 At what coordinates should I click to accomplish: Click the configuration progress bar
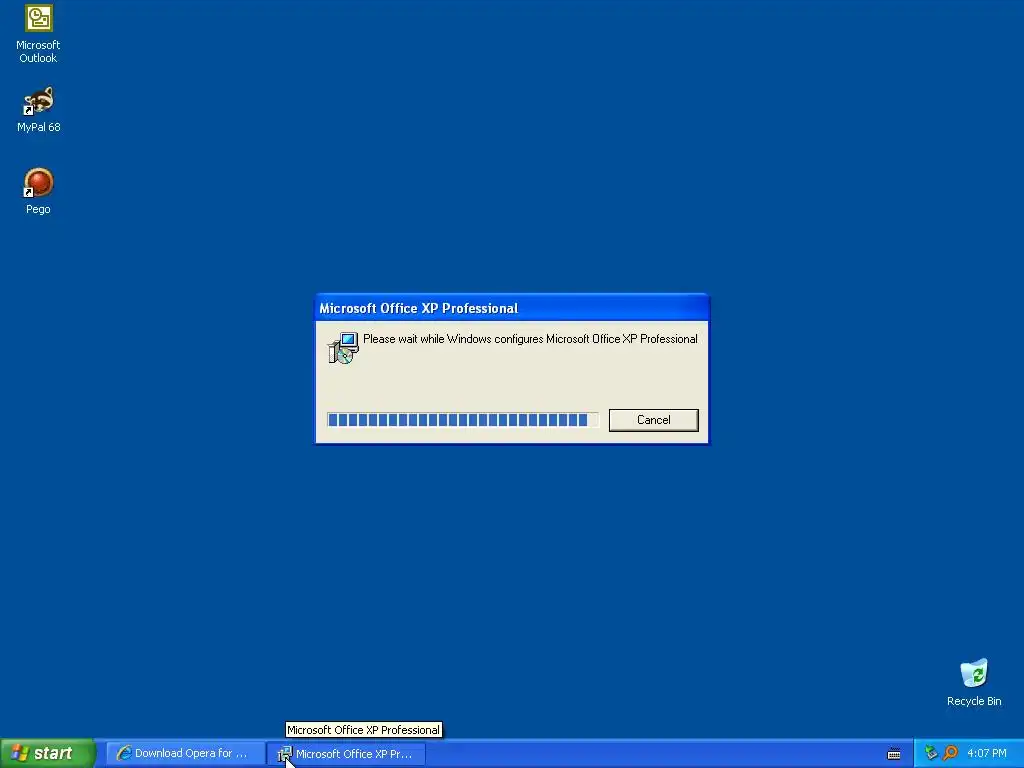pos(462,420)
